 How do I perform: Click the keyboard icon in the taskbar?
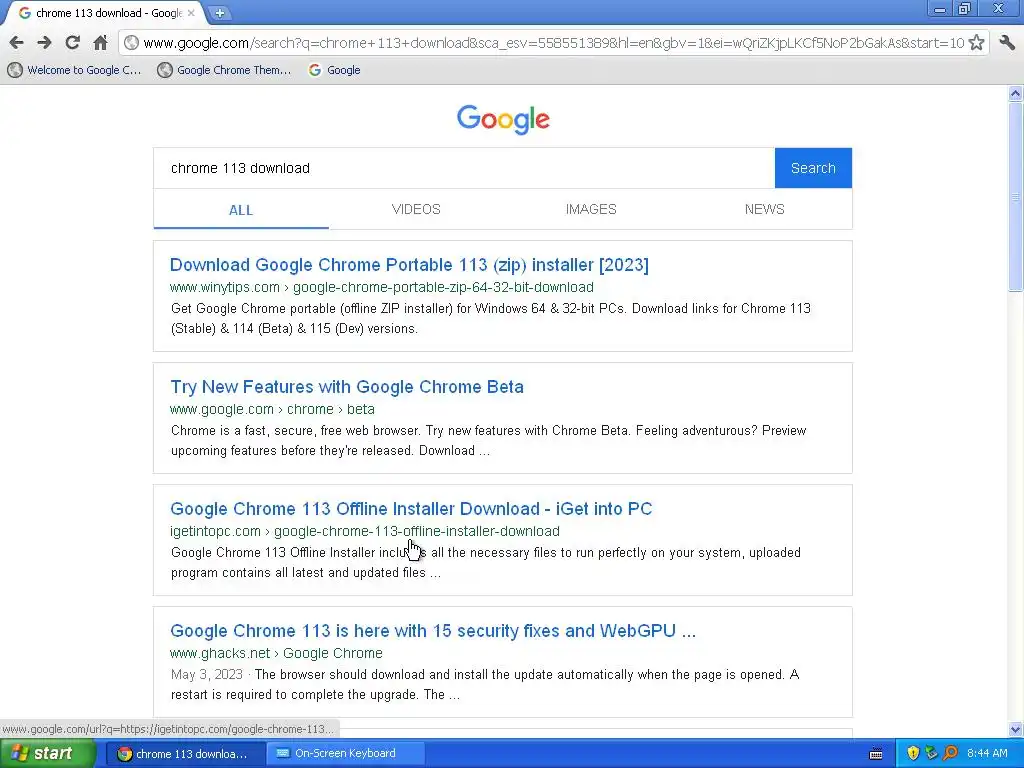tap(876, 754)
